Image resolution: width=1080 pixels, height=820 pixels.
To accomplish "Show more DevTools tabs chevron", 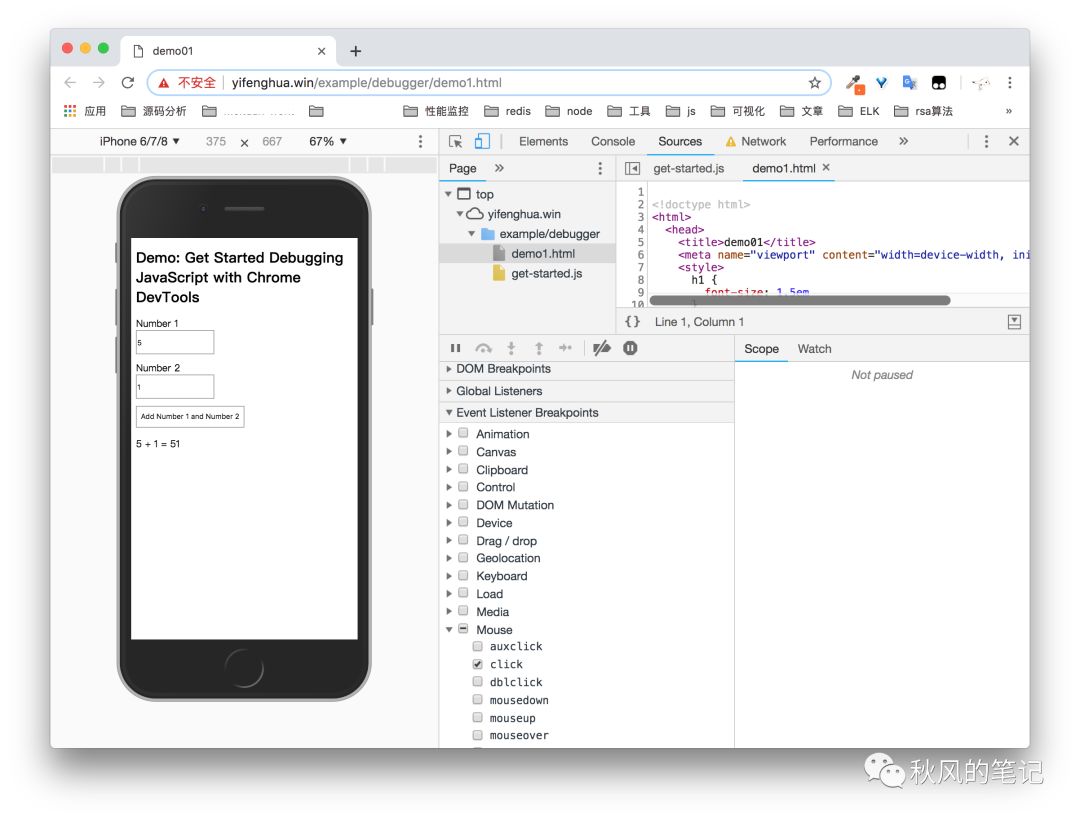I will coord(903,141).
